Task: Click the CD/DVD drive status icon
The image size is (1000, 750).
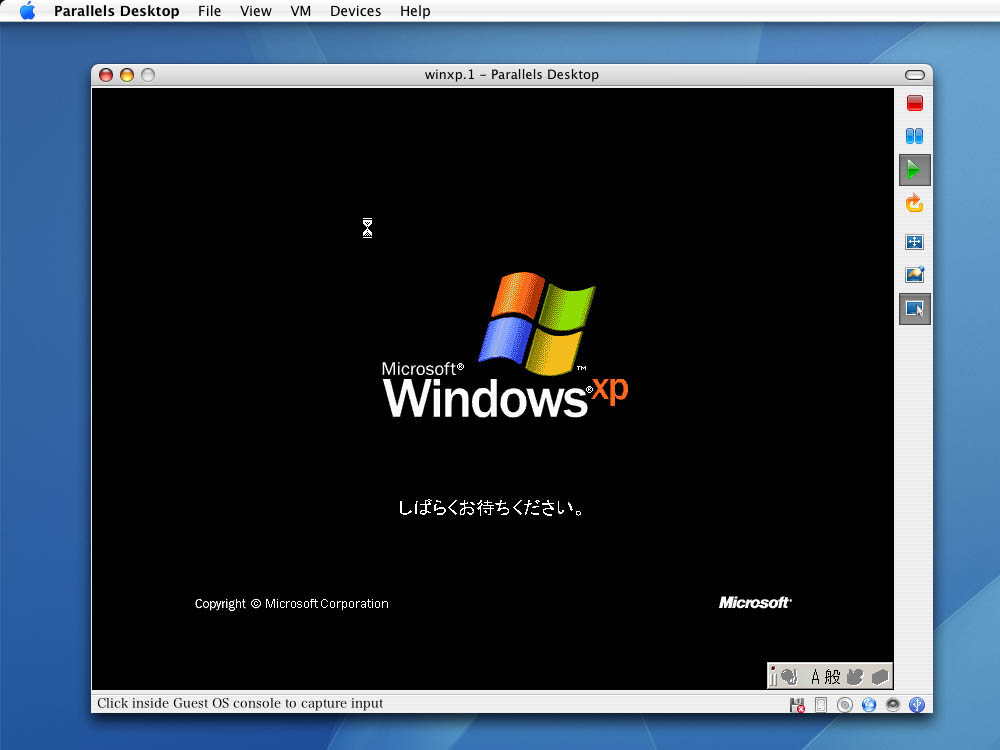Action: pyautogui.click(x=845, y=705)
